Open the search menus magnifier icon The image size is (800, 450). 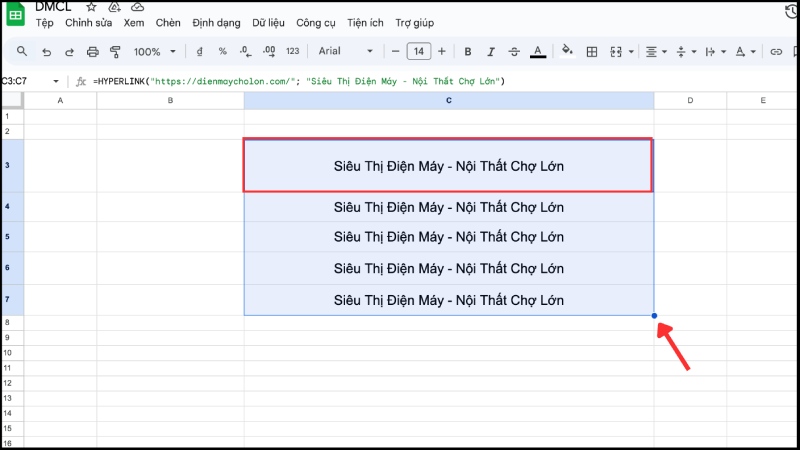pos(22,51)
